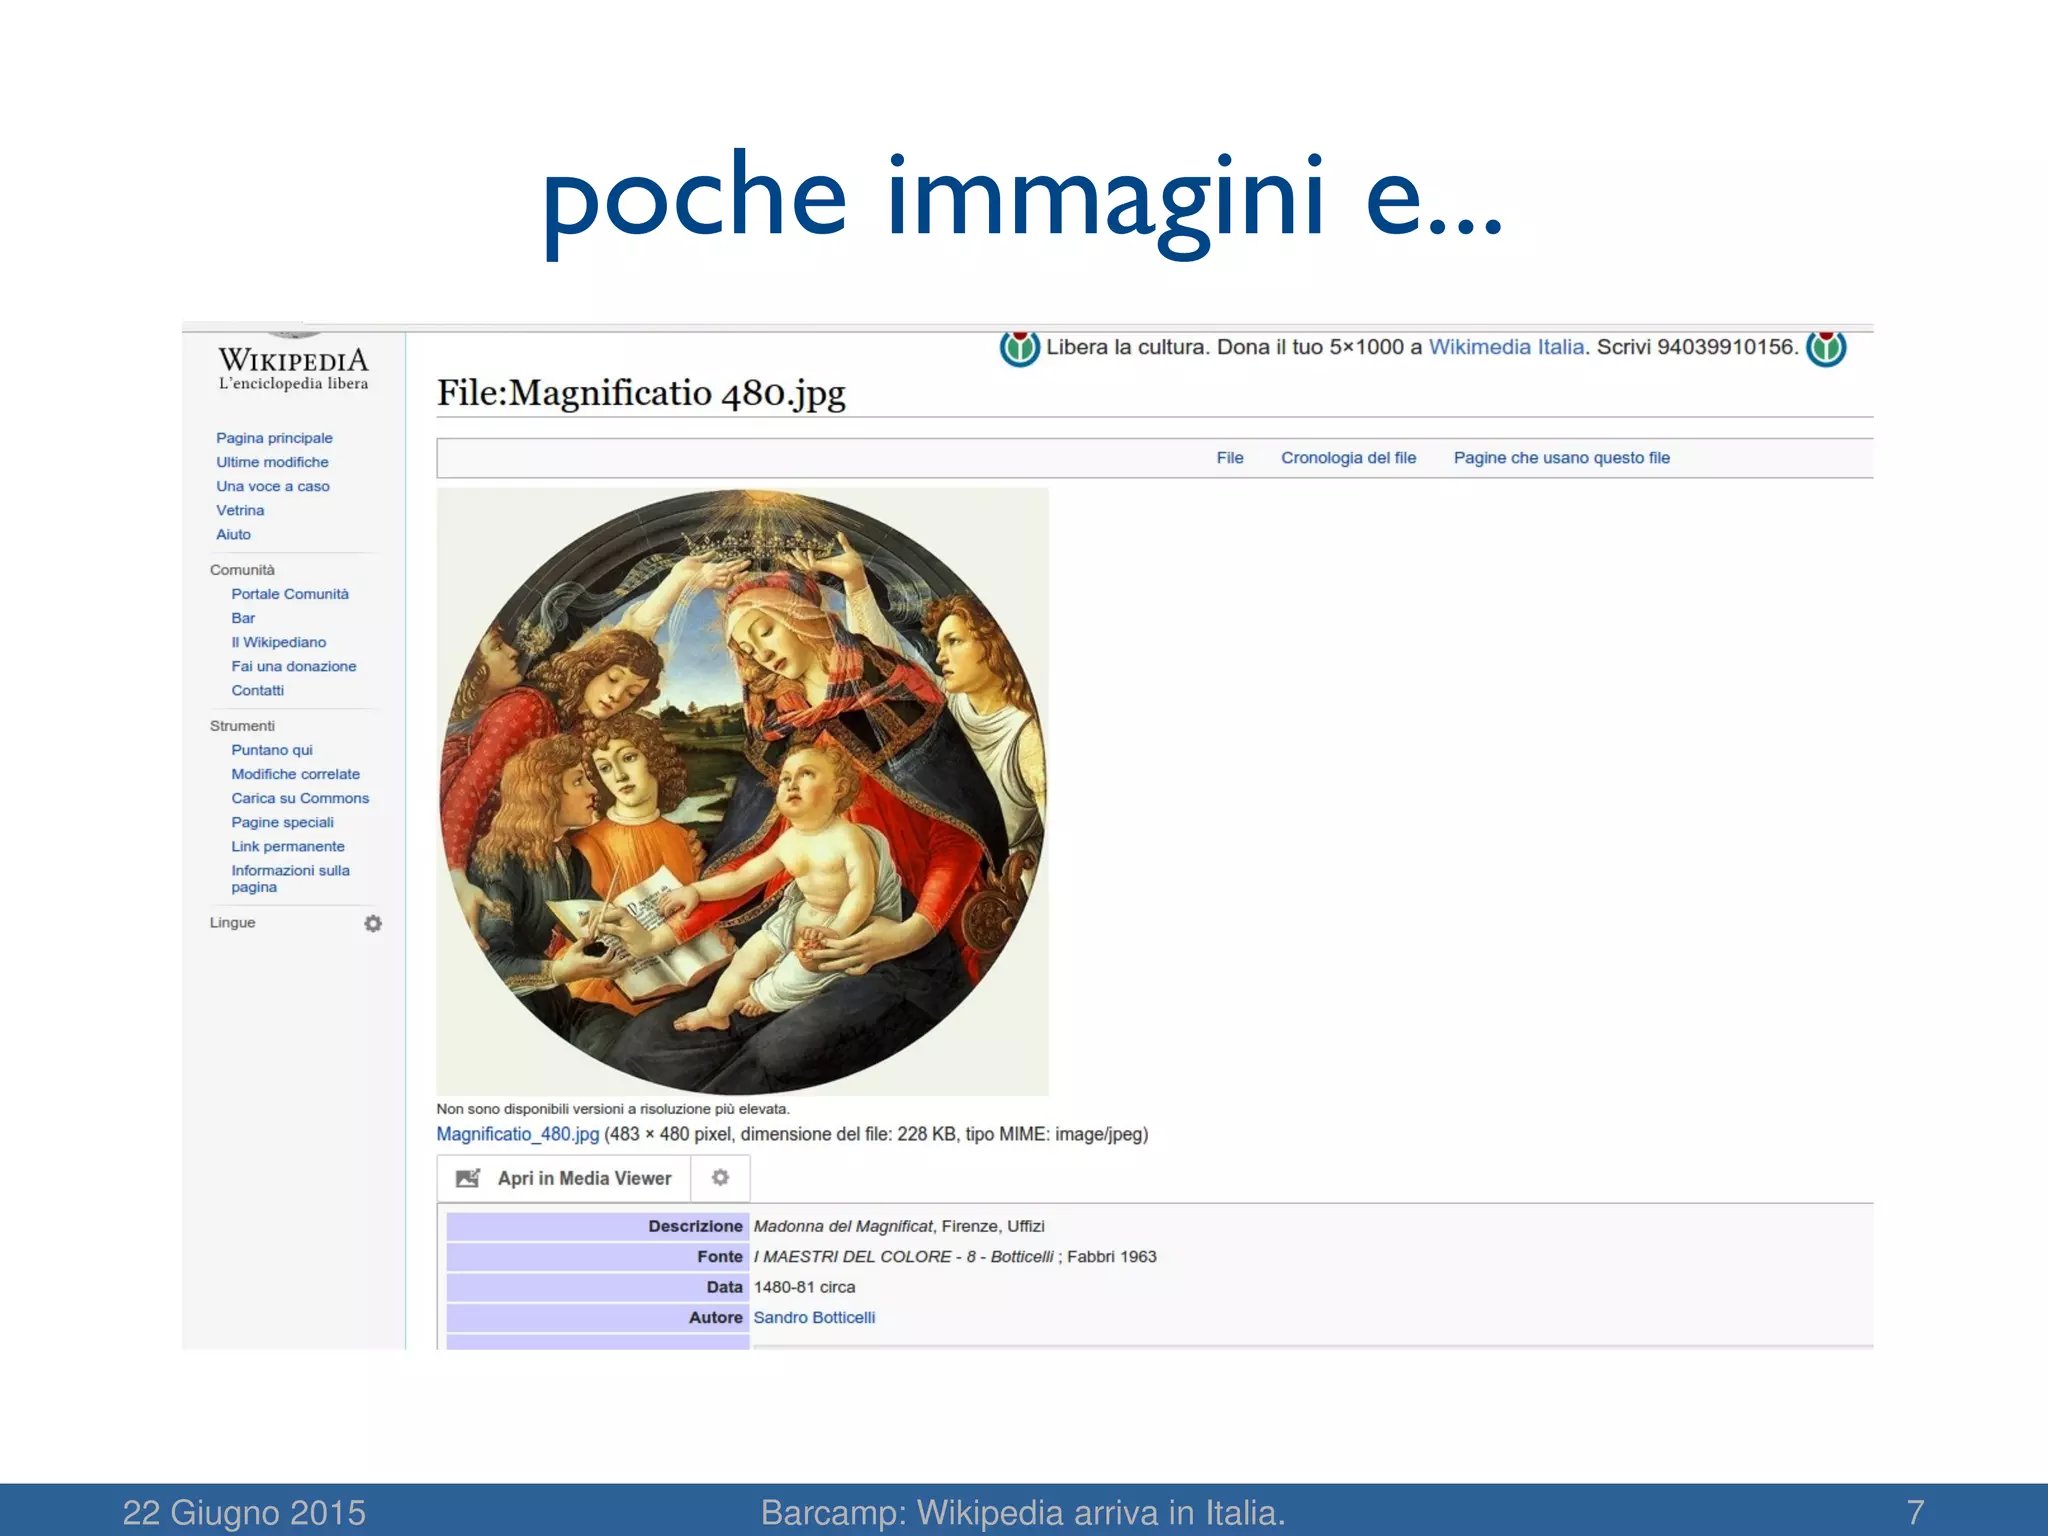Open the Media Viewer options gear
This screenshot has width=2048, height=1536.
(720, 1178)
